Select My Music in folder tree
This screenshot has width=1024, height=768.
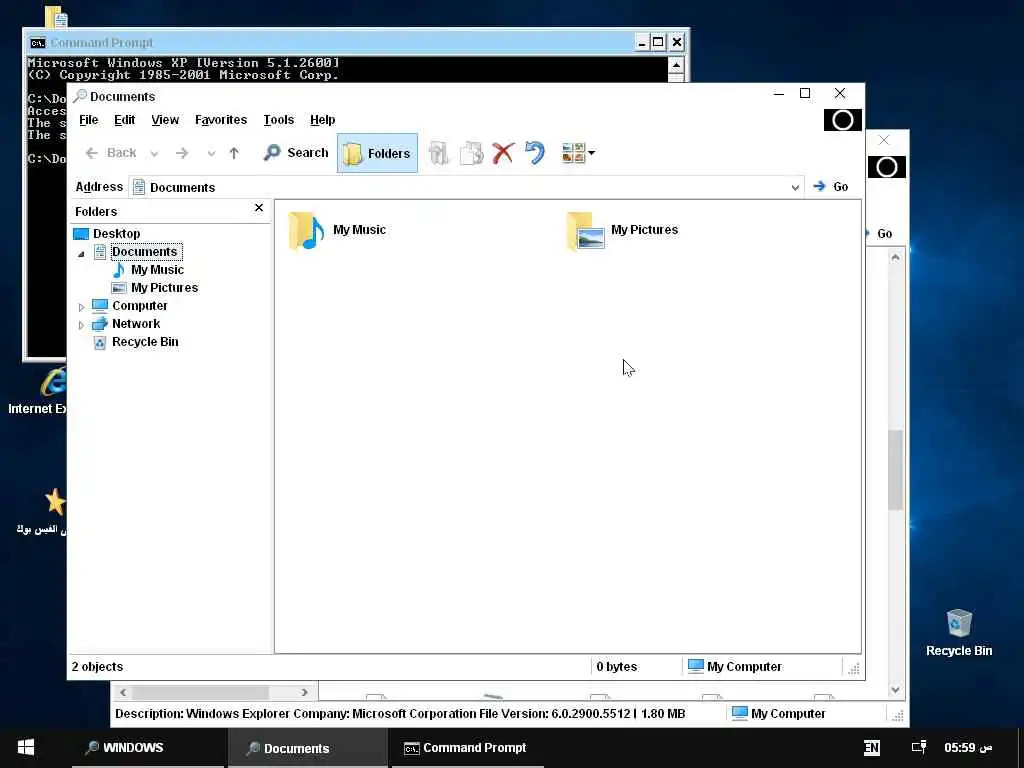(x=157, y=270)
